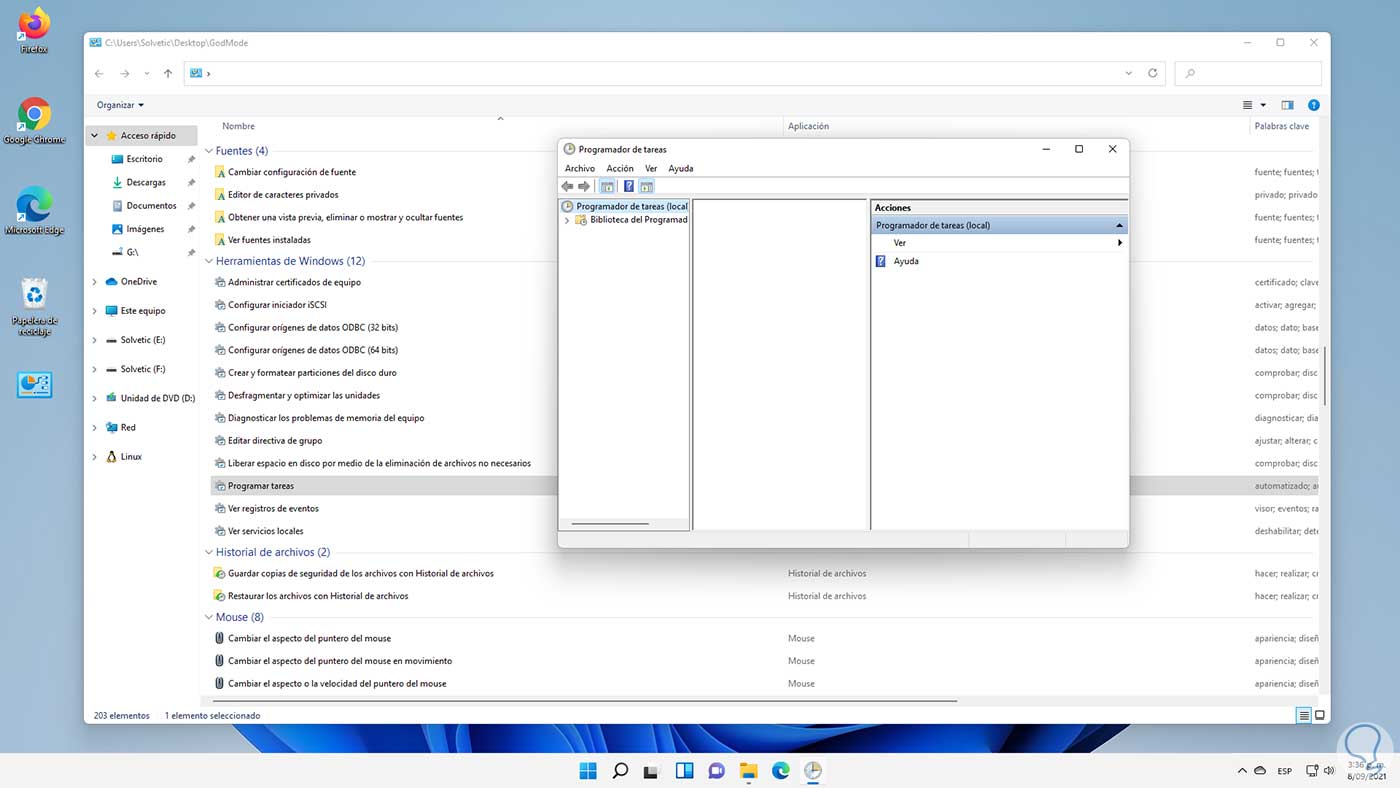Click the Ayuda icon in Acciones panel
Image resolution: width=1400 pixels, height=788 pixels.
pyautogui.click(x=881, y=261)
